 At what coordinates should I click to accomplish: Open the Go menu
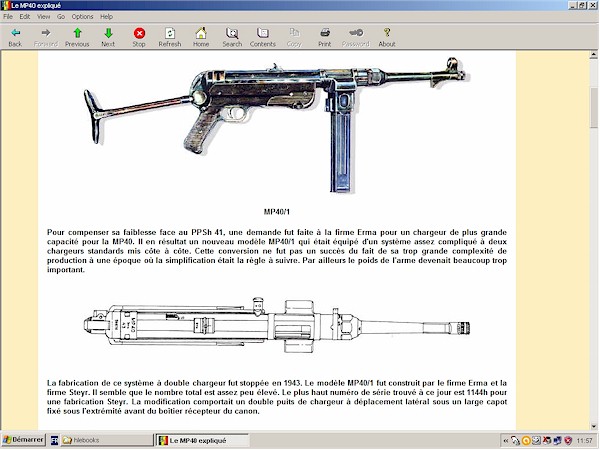point(61,16)
